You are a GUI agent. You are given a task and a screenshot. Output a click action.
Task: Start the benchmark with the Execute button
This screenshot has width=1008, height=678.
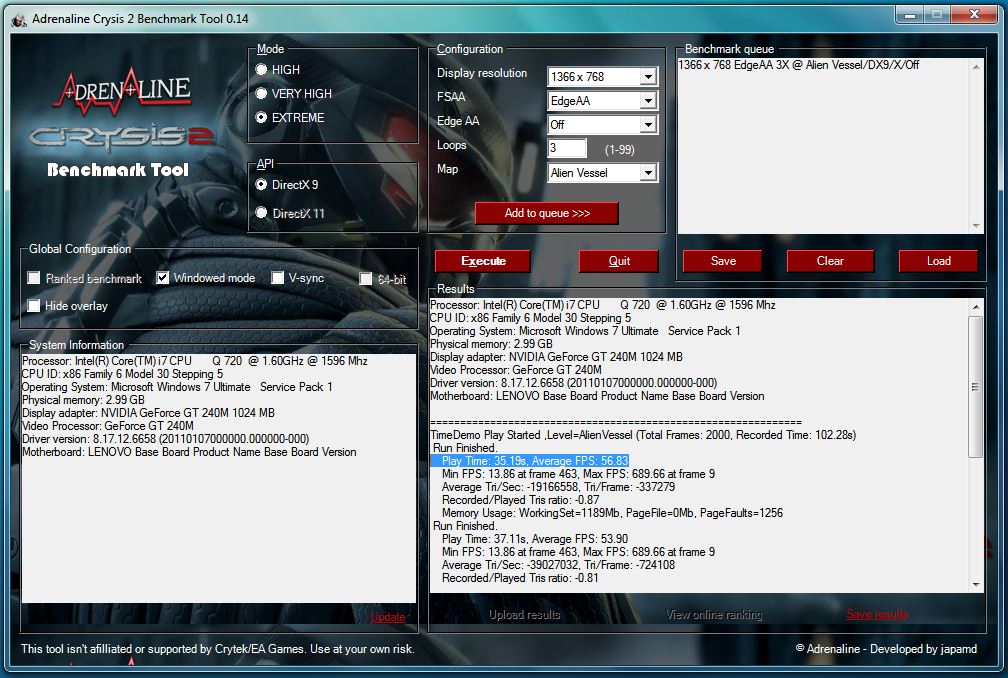[483, 261]
